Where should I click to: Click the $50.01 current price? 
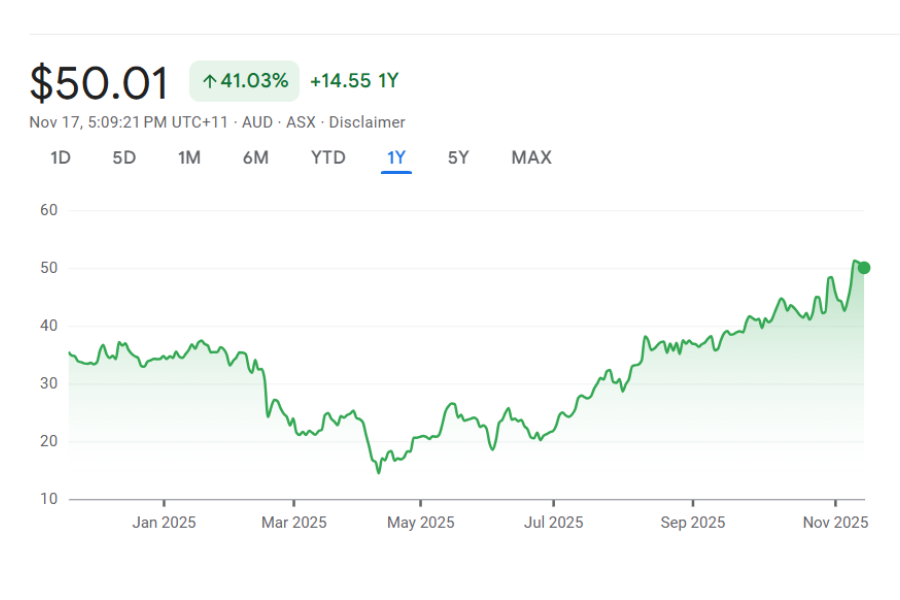[x=100, y=82]
